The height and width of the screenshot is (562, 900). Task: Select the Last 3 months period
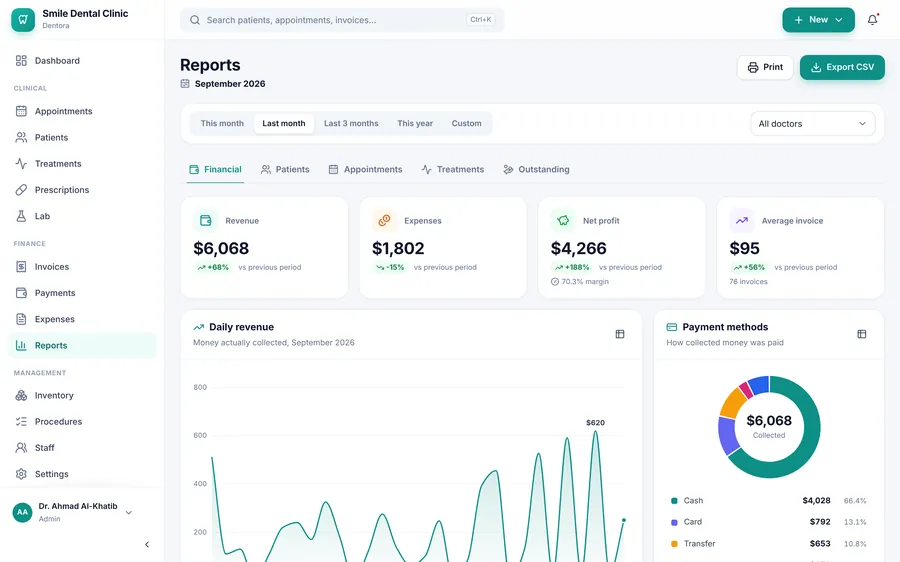coord(351,123)
